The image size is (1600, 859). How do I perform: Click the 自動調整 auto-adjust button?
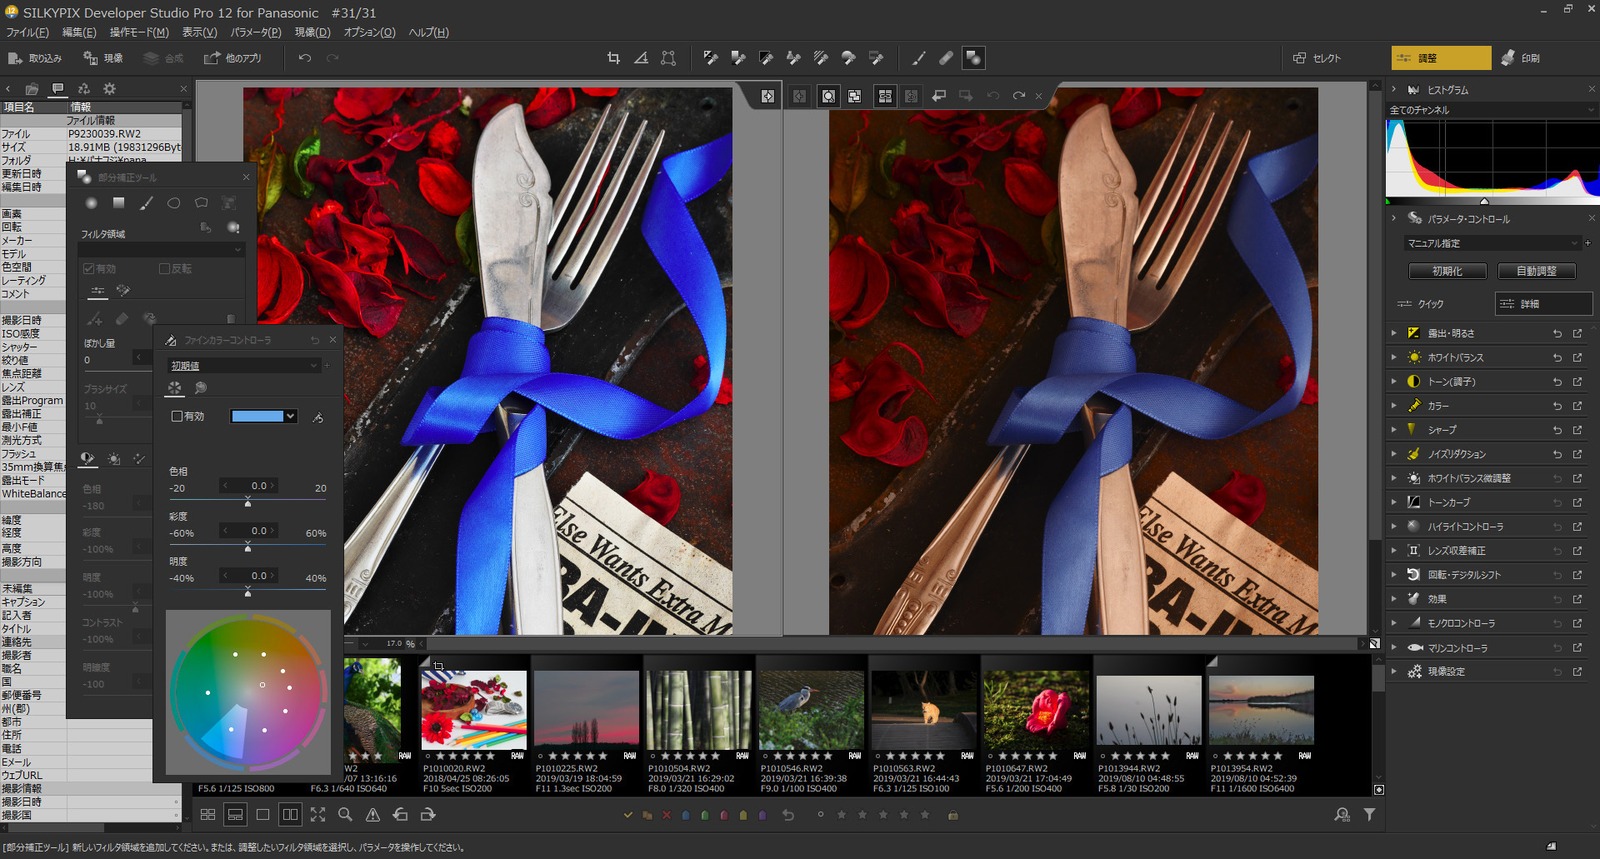[1536, 271]
